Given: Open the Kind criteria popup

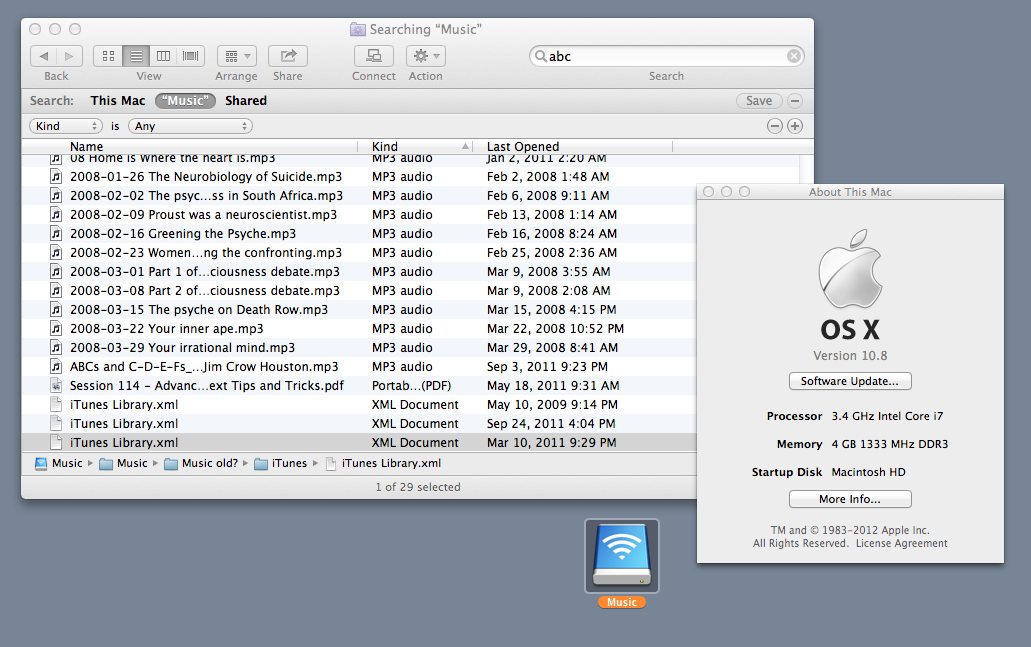Looking at the screenshot, I should [x=66, y=126].
